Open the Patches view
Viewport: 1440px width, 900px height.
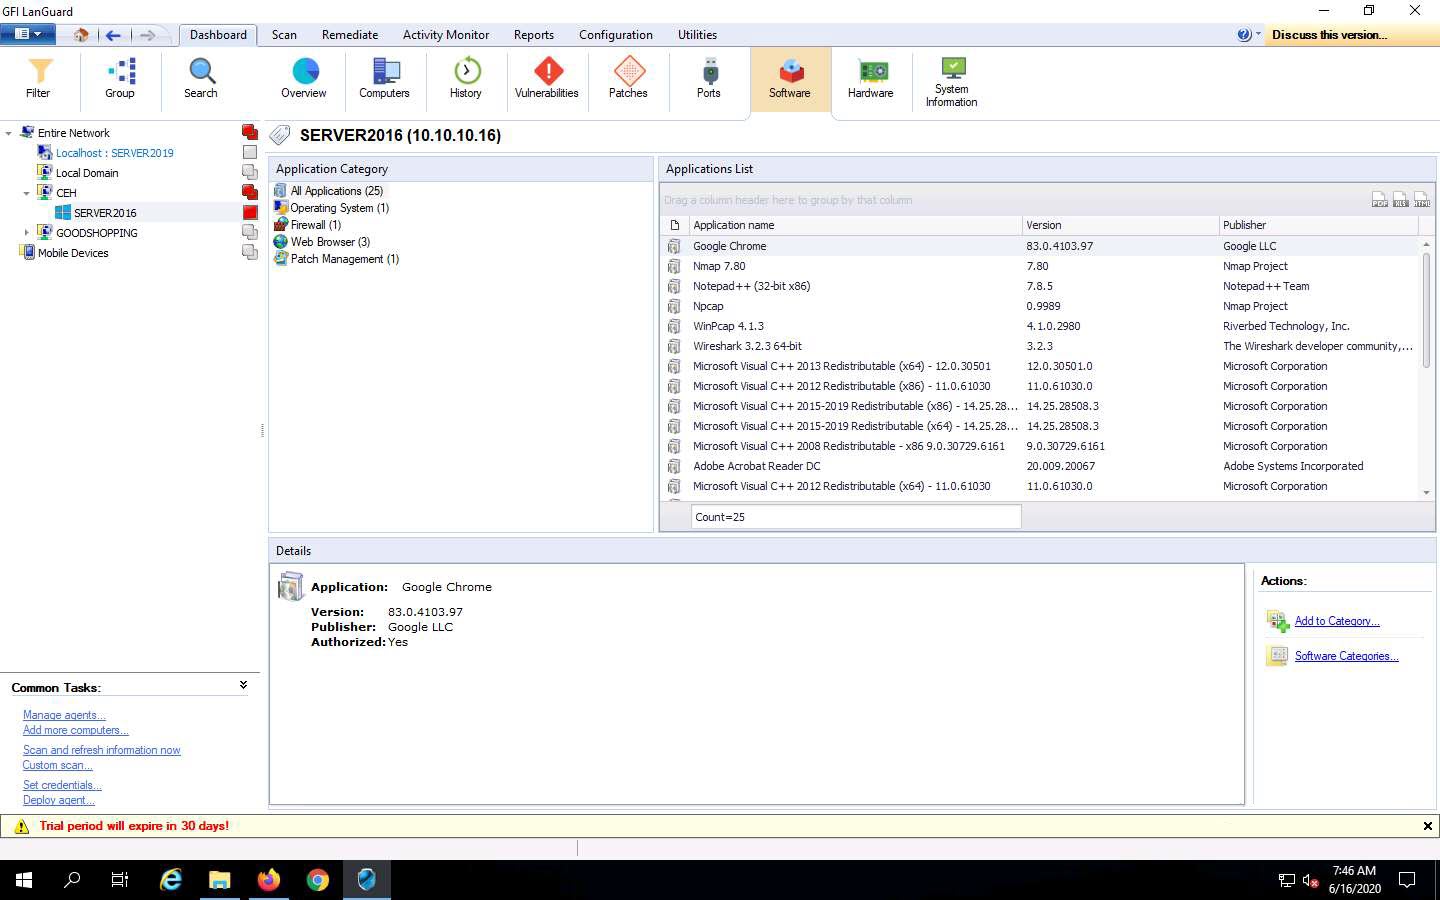click(628, 79)
